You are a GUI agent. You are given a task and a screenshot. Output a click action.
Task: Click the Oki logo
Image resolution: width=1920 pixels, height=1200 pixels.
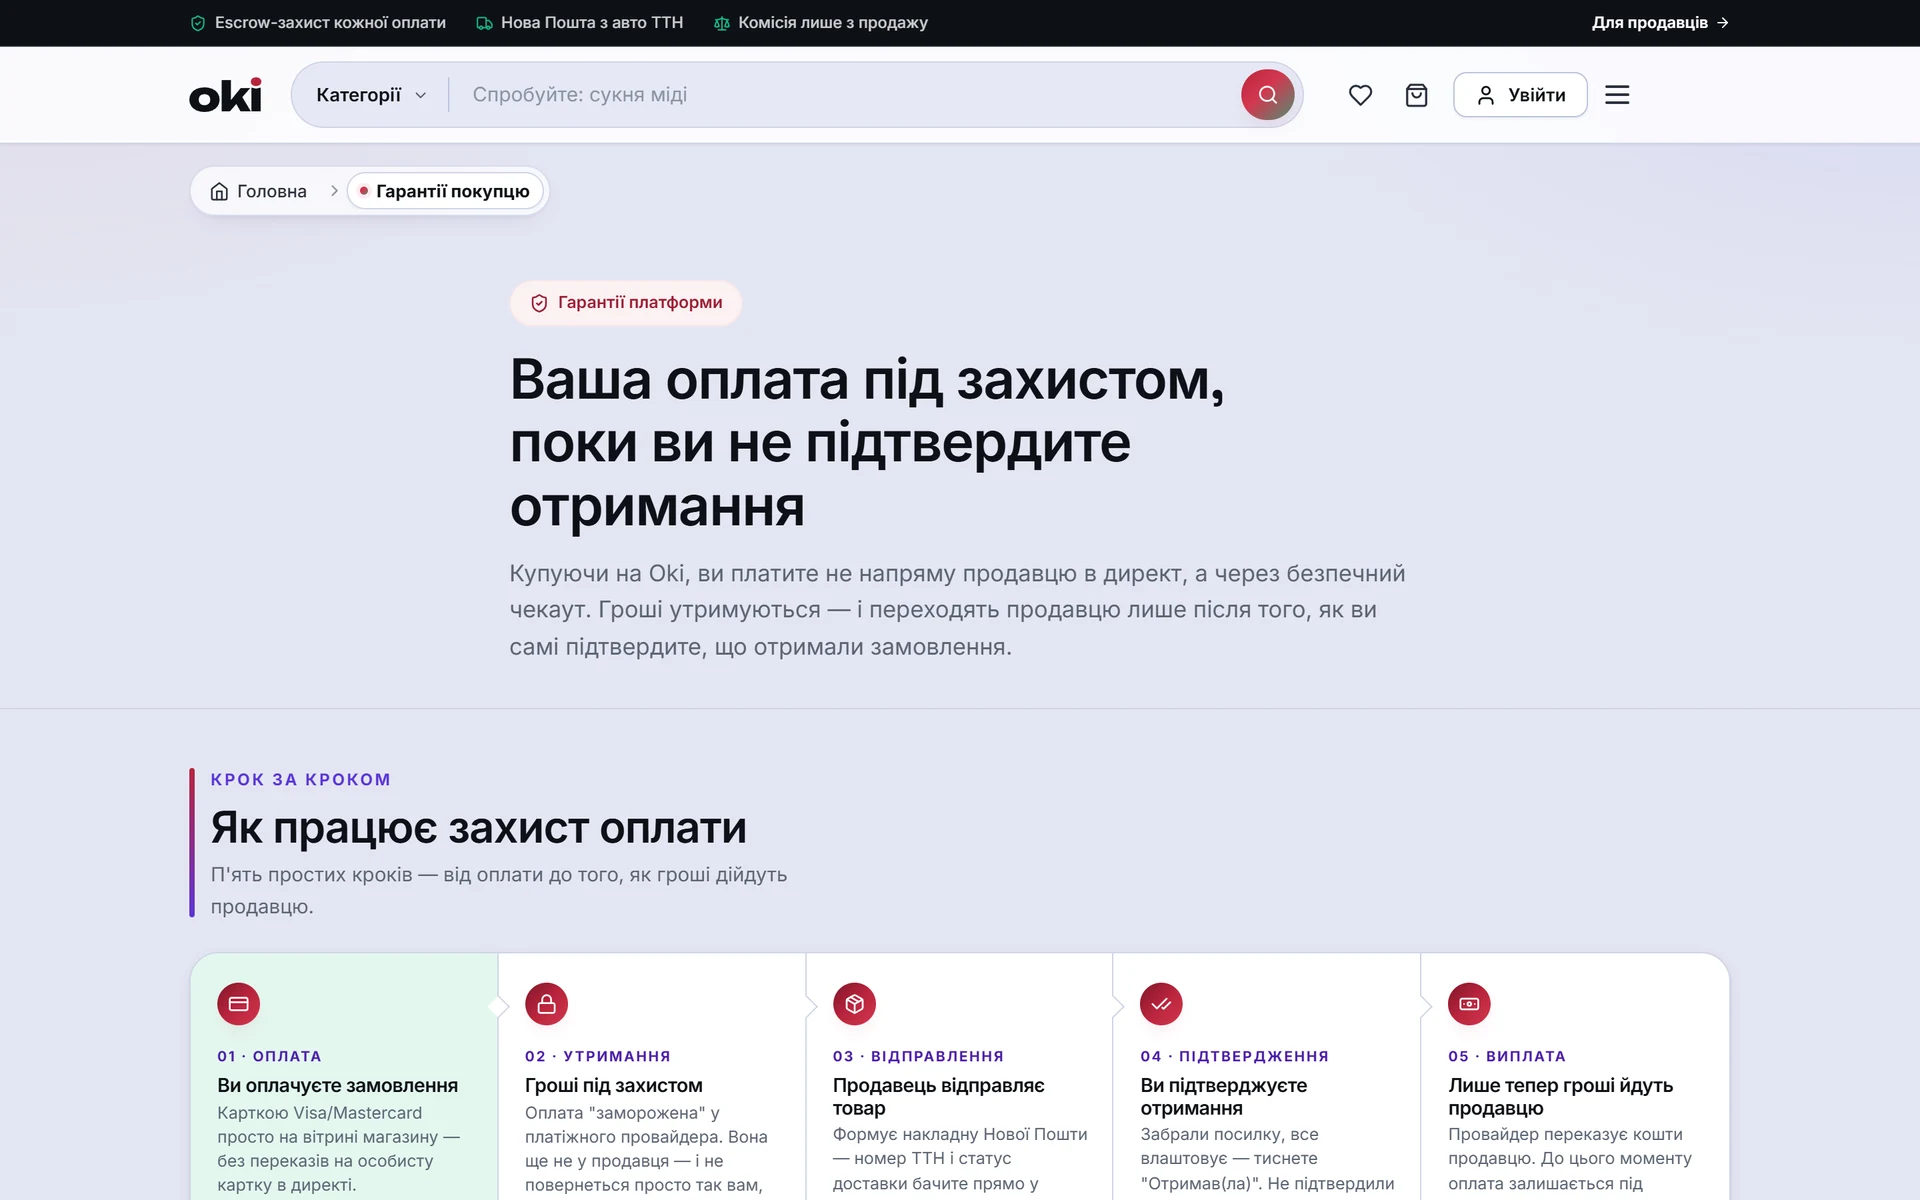click(x=225, y=95)
